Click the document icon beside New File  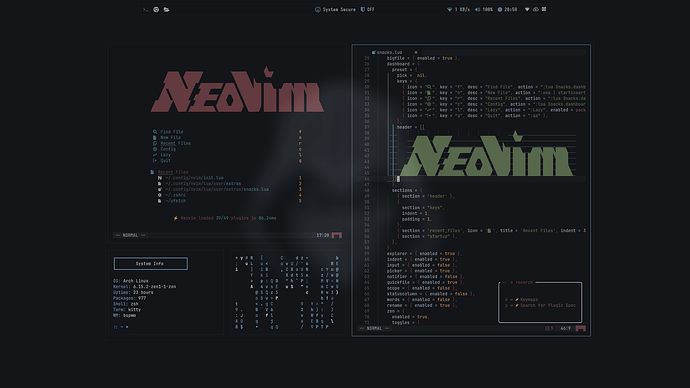coord(155,137)
